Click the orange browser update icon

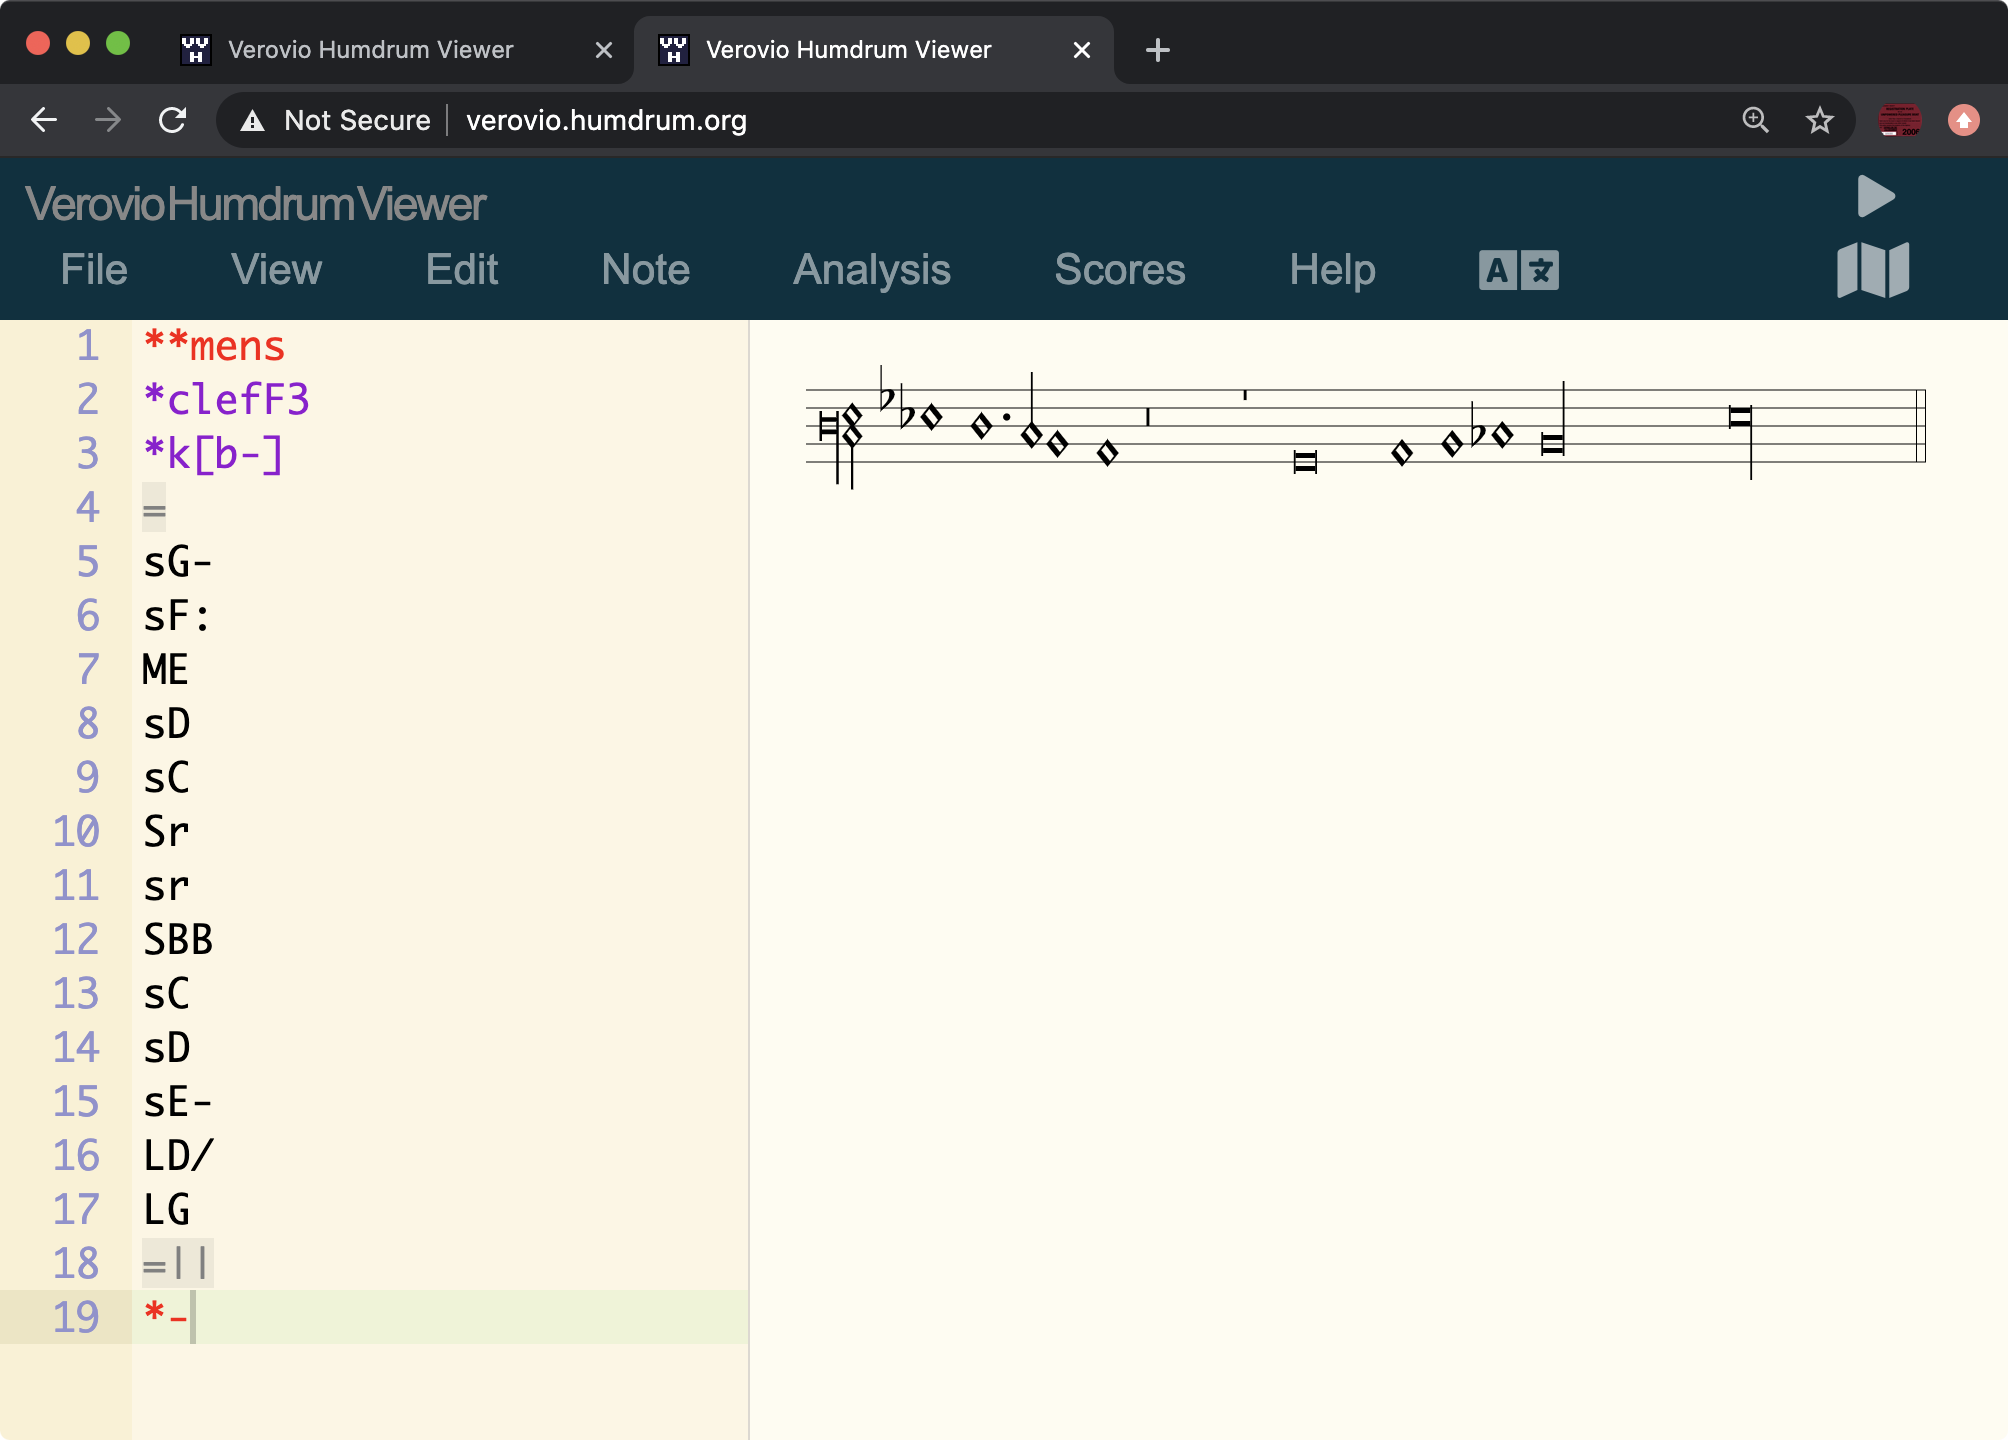(x=1963, y=120)
